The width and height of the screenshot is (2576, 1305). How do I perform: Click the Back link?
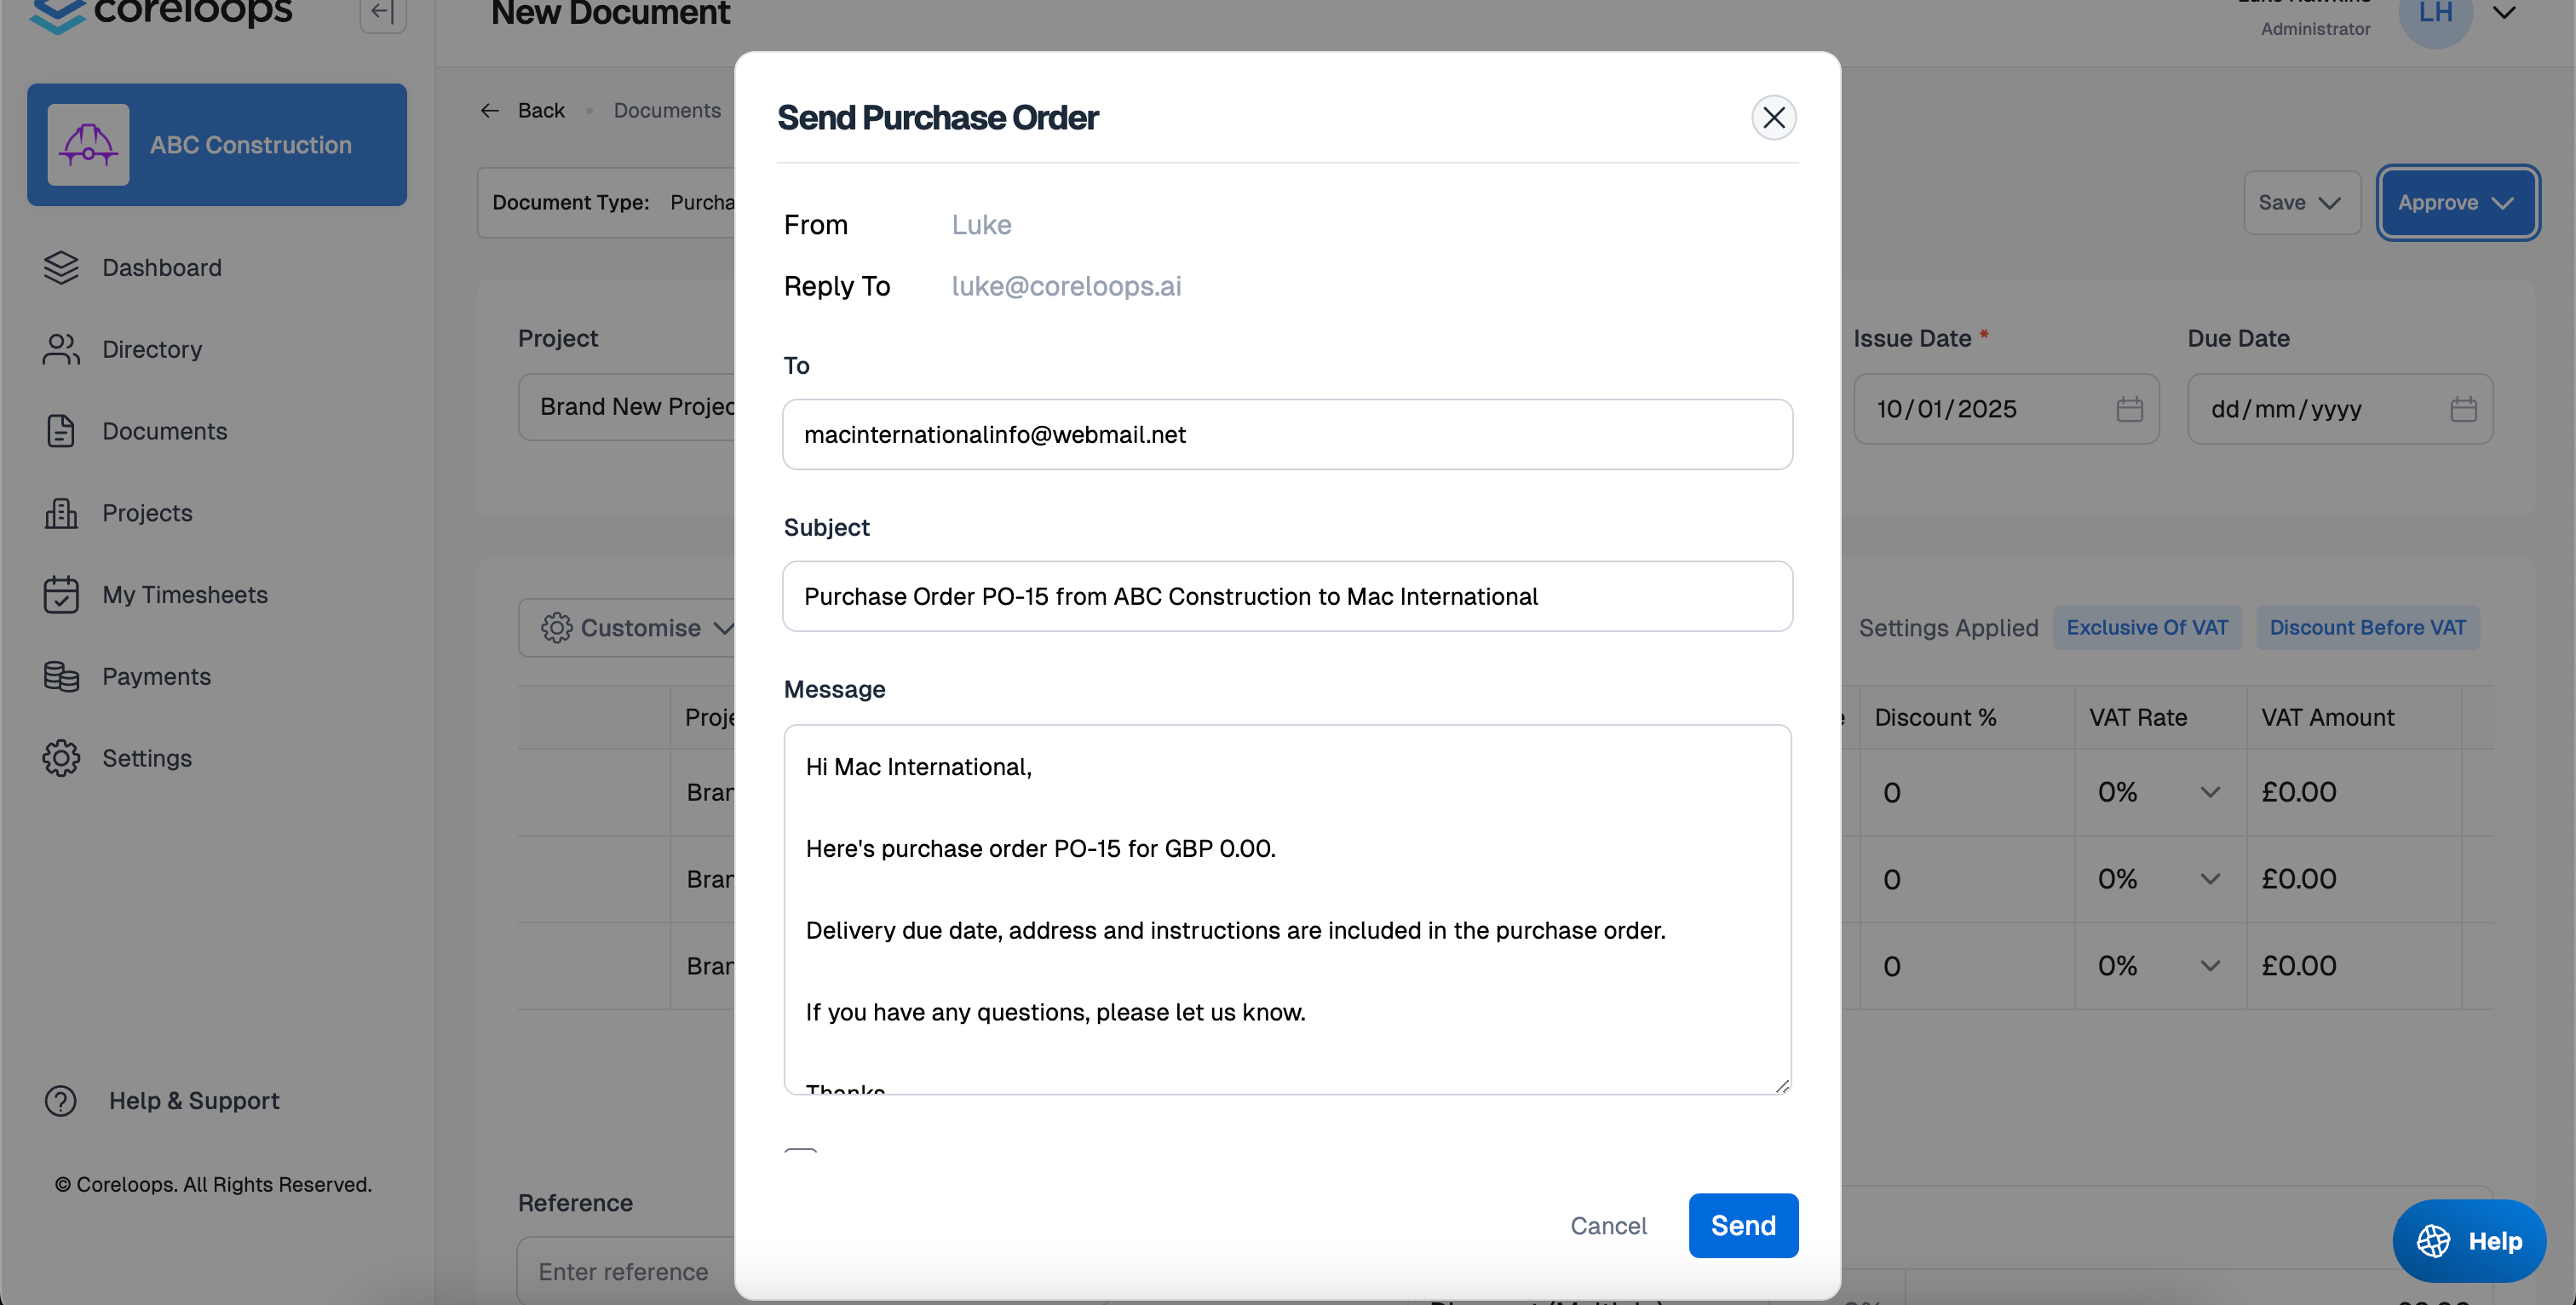pos(541,110)
